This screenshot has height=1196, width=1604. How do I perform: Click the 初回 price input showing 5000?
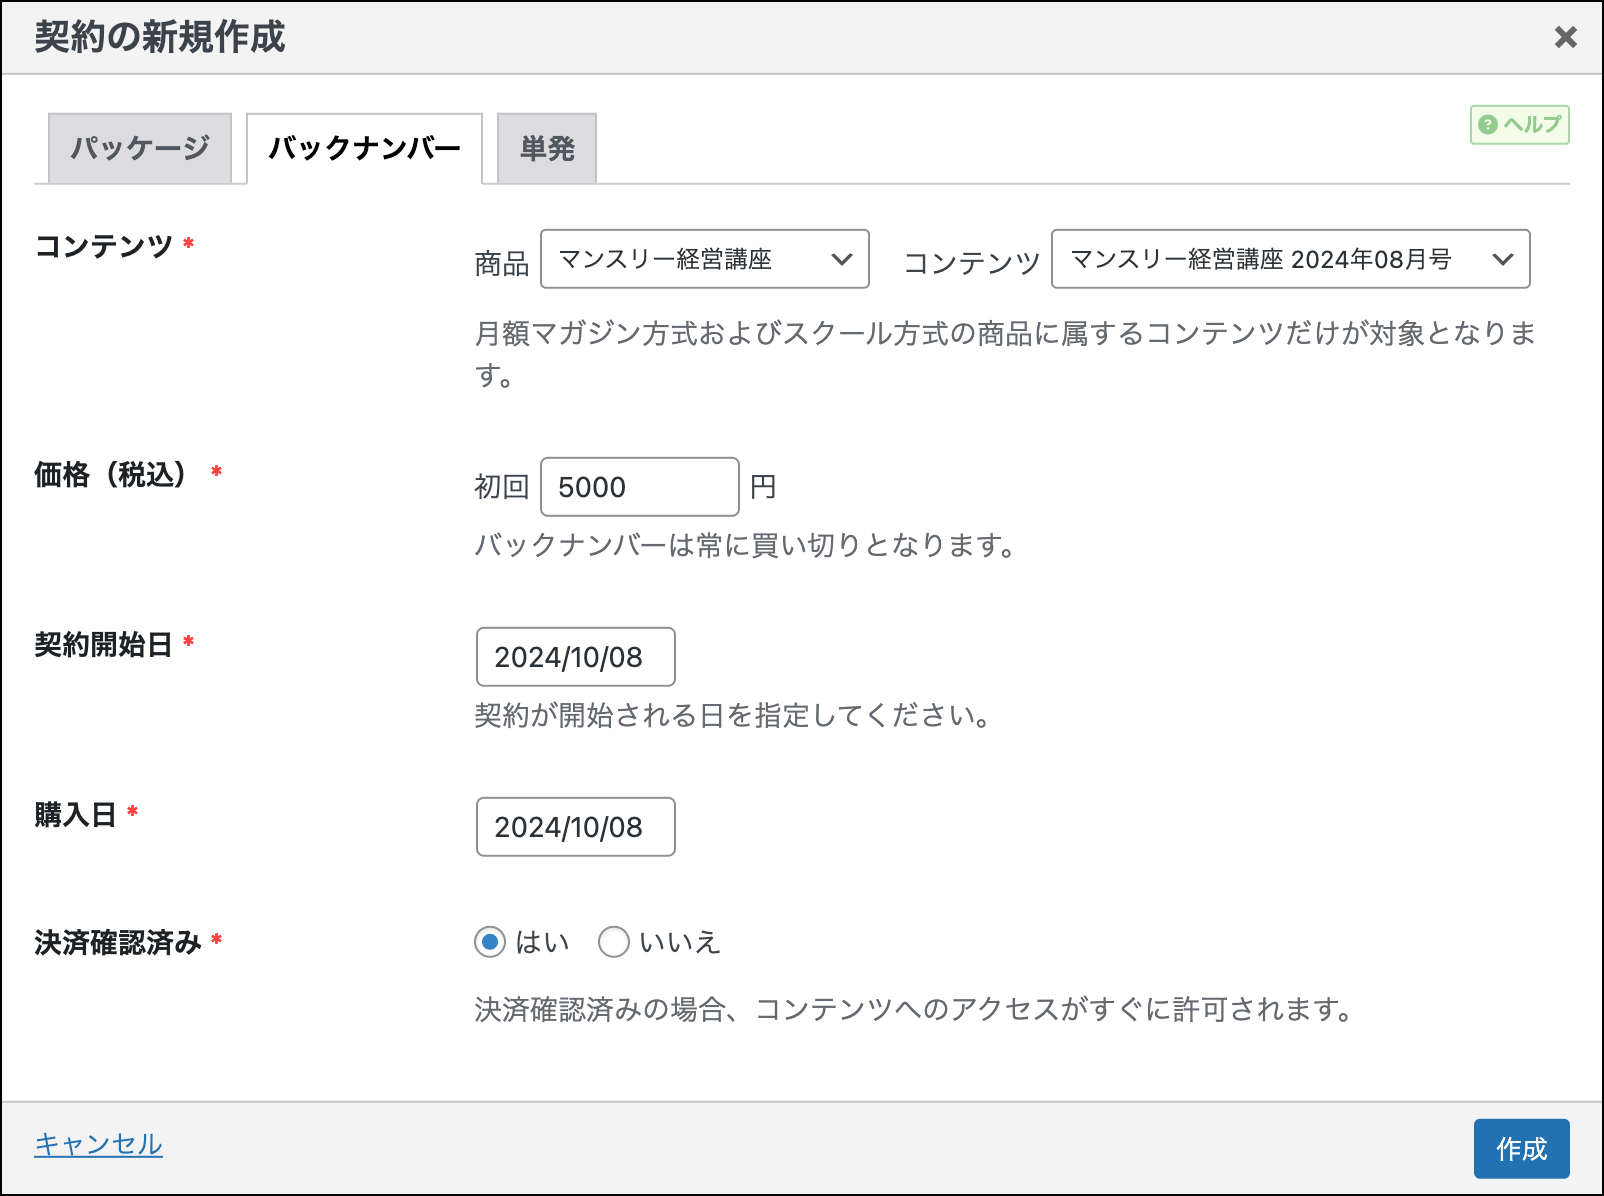[639, 487]
